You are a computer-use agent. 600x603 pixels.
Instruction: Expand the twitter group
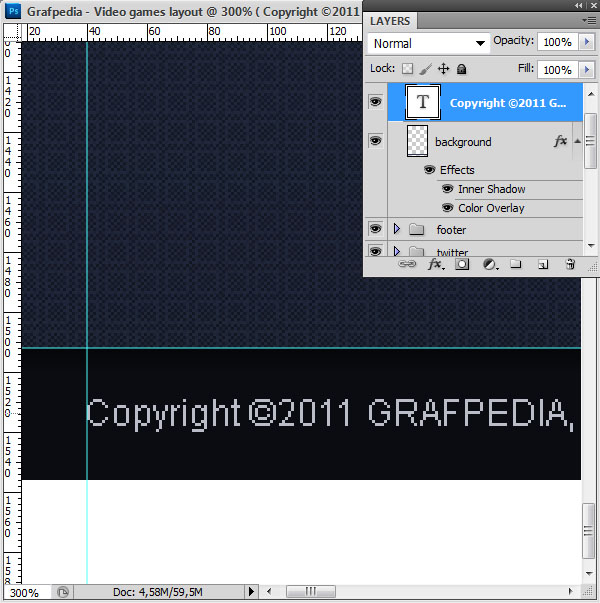[x=397, y=252]
